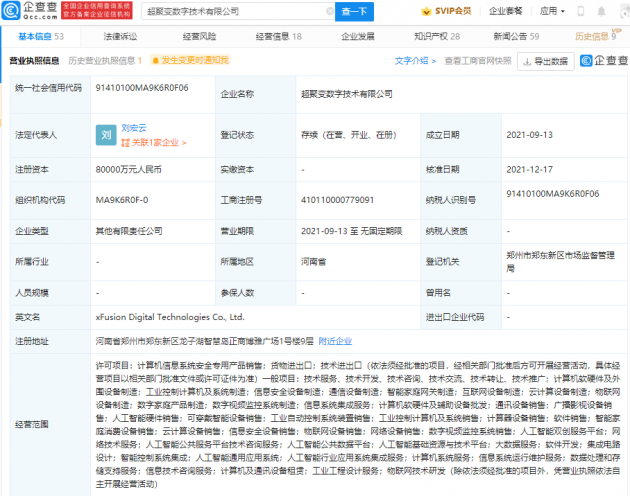
Task: Click the 注册地址 row label
Action: [32, 341]
